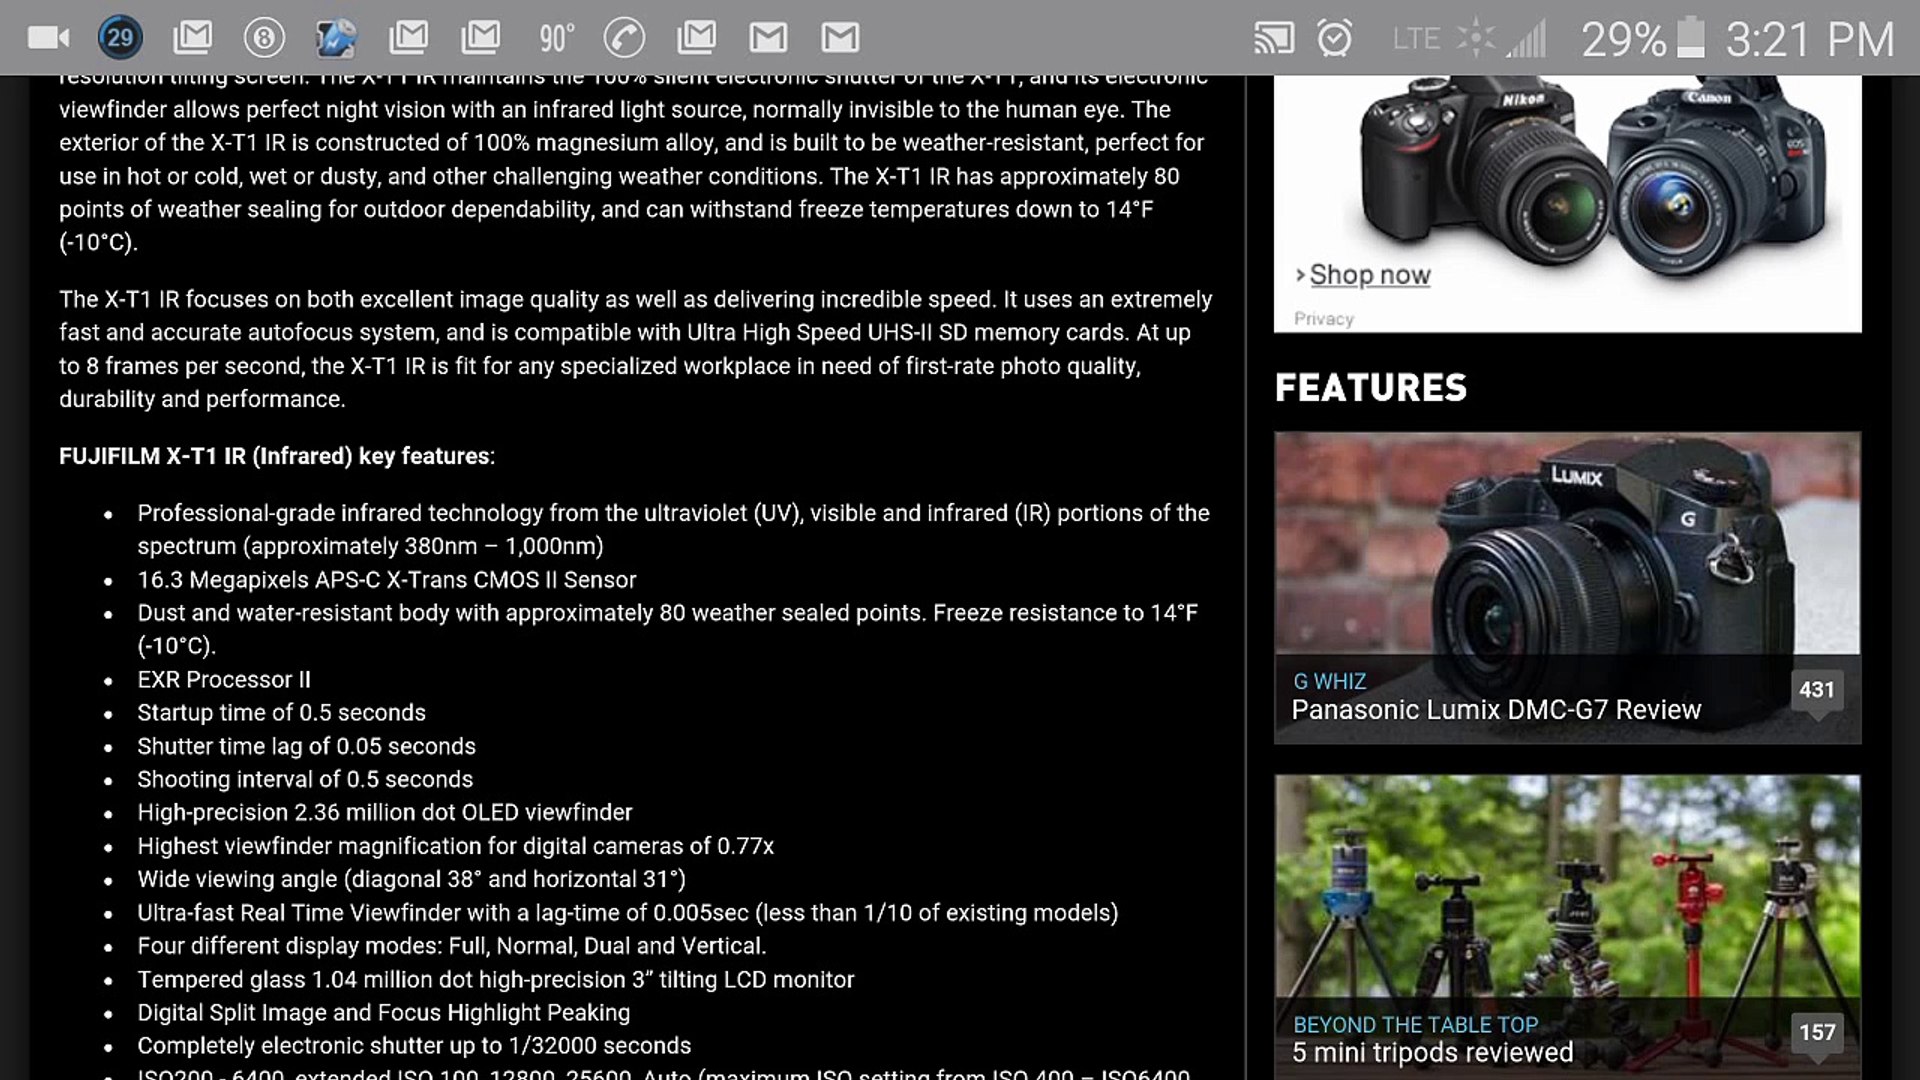Screen dimensions: 1920x1080
Task: Open the 157 comments bubble on tripods article
Action: pos(1816,1032)
